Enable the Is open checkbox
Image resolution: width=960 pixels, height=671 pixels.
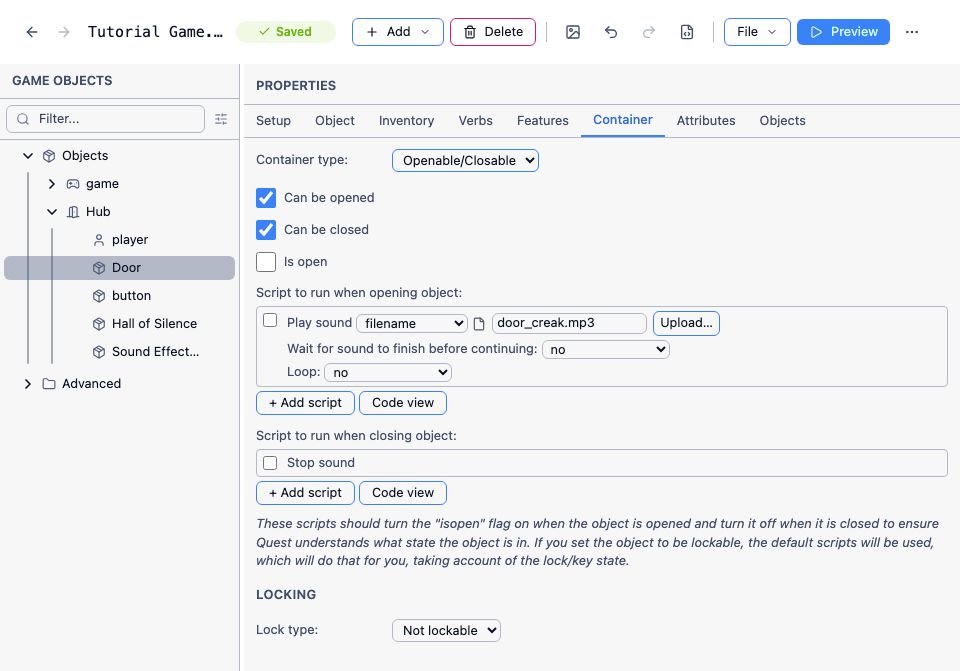point(266,261)
